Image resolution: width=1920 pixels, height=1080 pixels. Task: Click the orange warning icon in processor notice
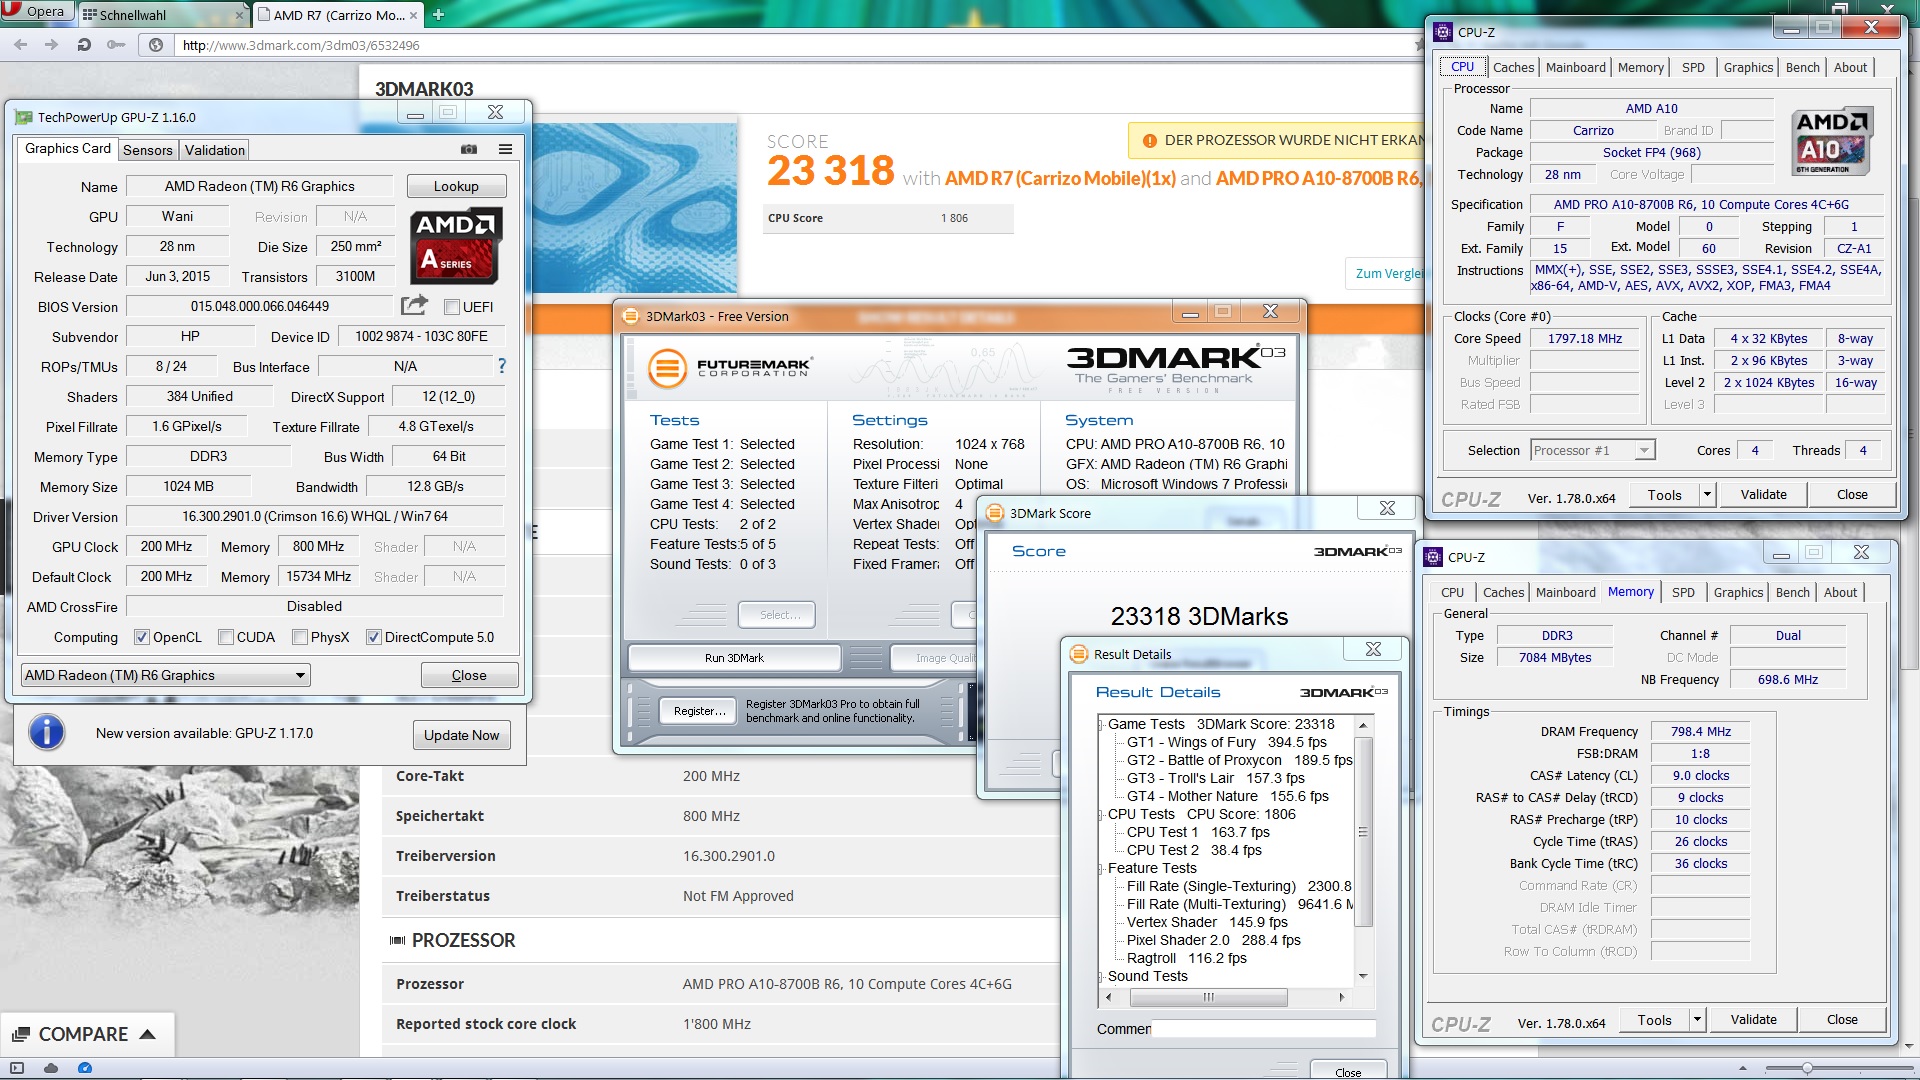click(1149, 141)
